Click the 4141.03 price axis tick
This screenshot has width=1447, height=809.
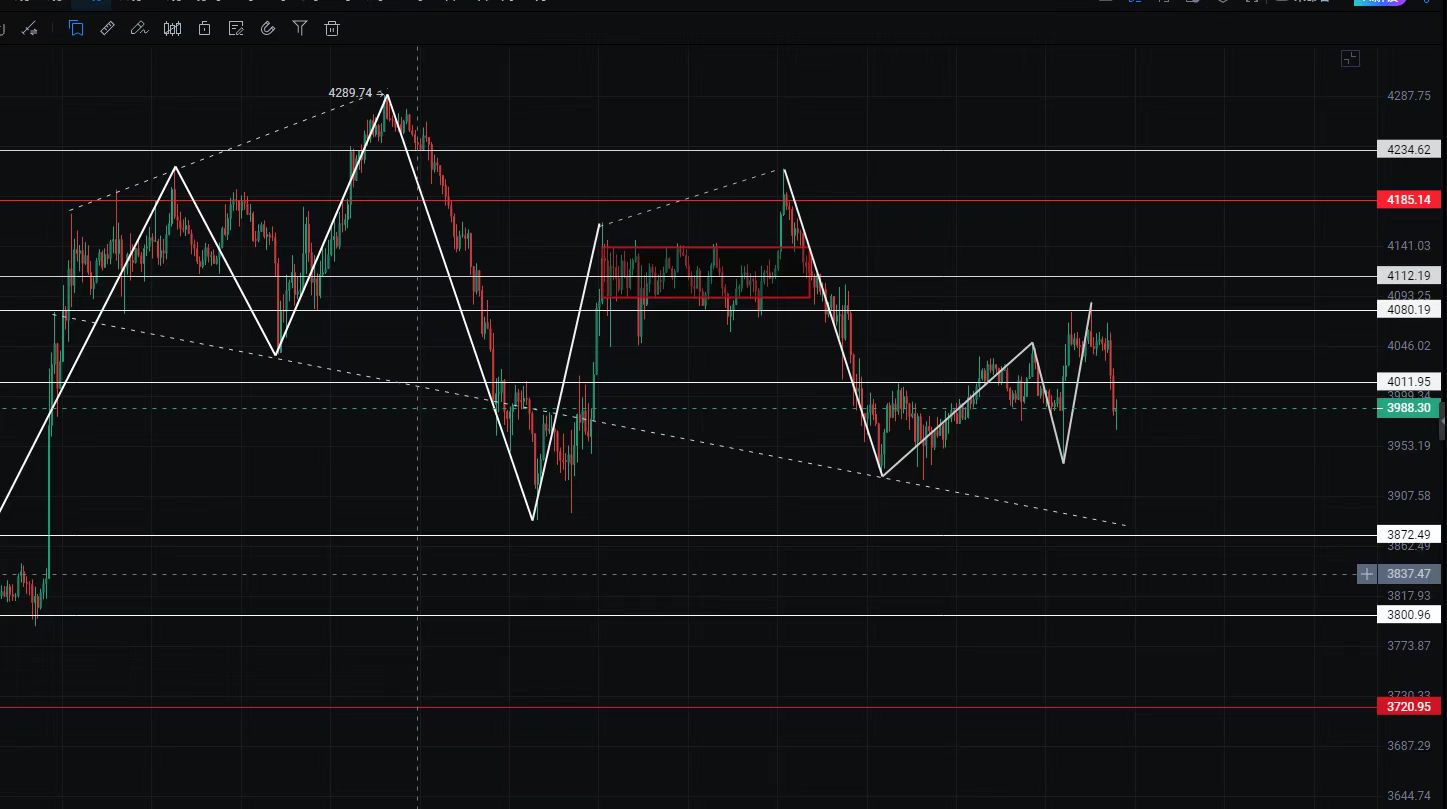pyautogui.click(x=1409, y=246)
